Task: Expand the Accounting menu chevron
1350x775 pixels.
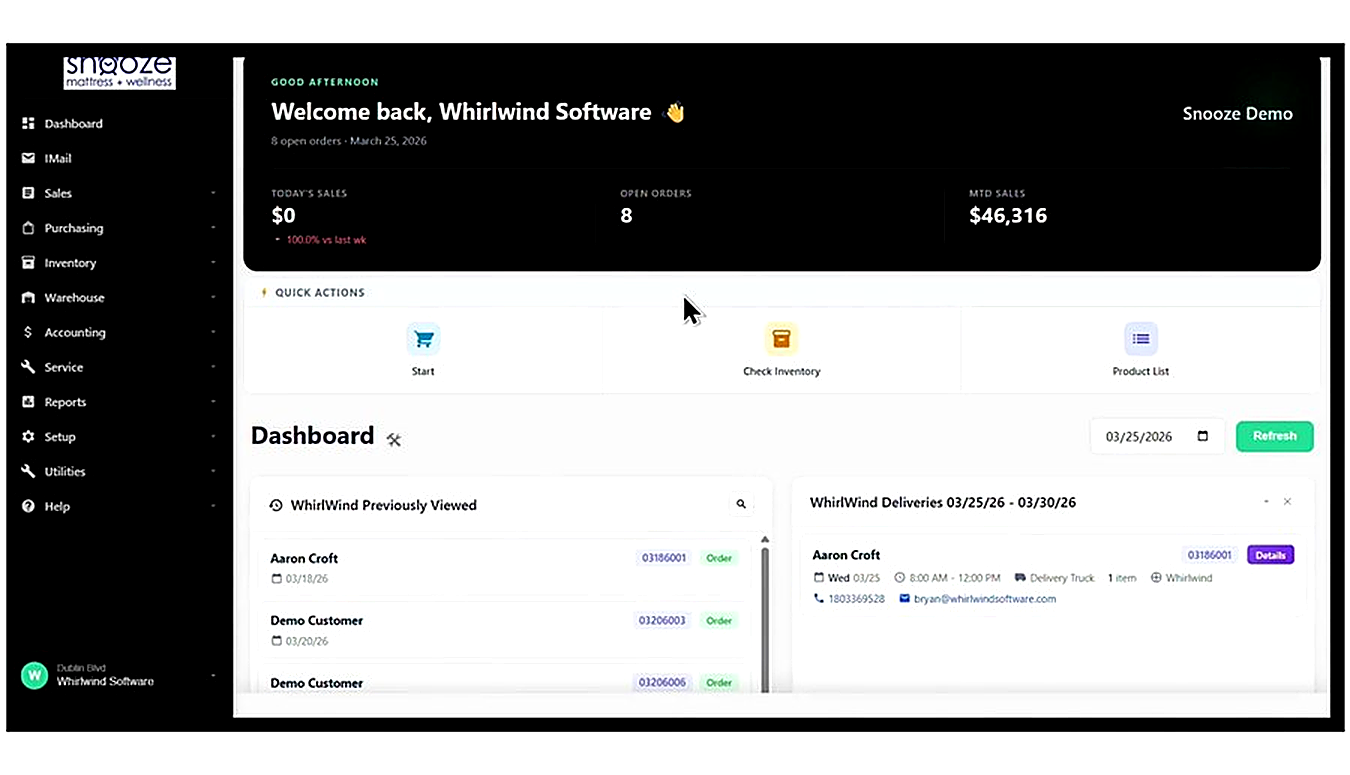Action: coord(213,332)
